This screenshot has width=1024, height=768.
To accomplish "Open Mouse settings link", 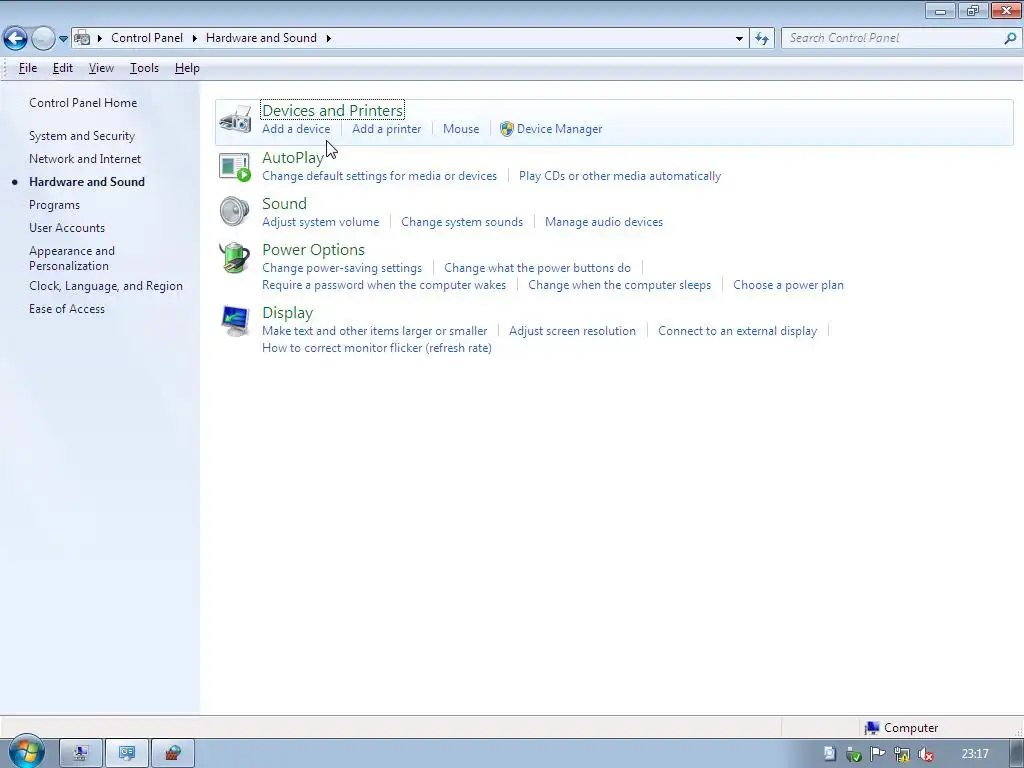I will pos(461,129).
